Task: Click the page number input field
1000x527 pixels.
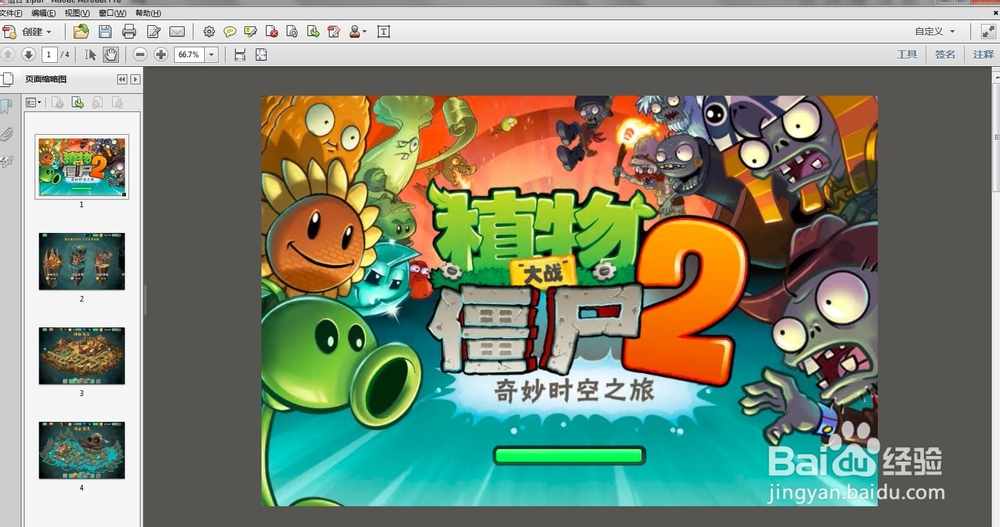Action: (x=49, y=54)
